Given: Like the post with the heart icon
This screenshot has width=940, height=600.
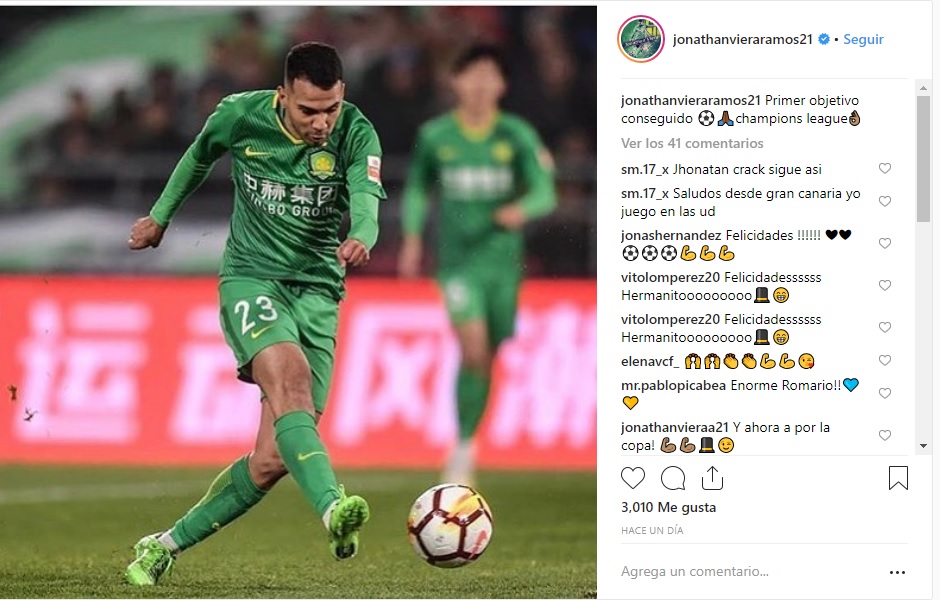Looking at the screenshot, I should point(632,478).
